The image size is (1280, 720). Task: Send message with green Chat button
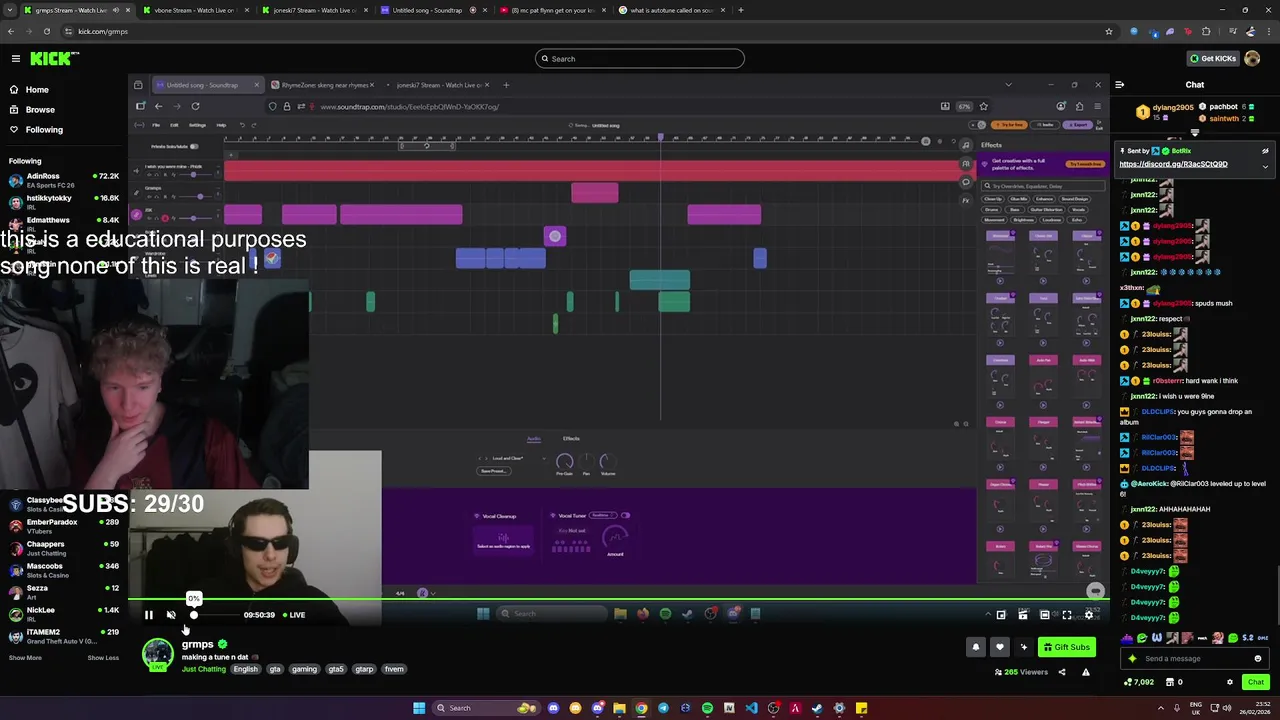click(1256, 682)
